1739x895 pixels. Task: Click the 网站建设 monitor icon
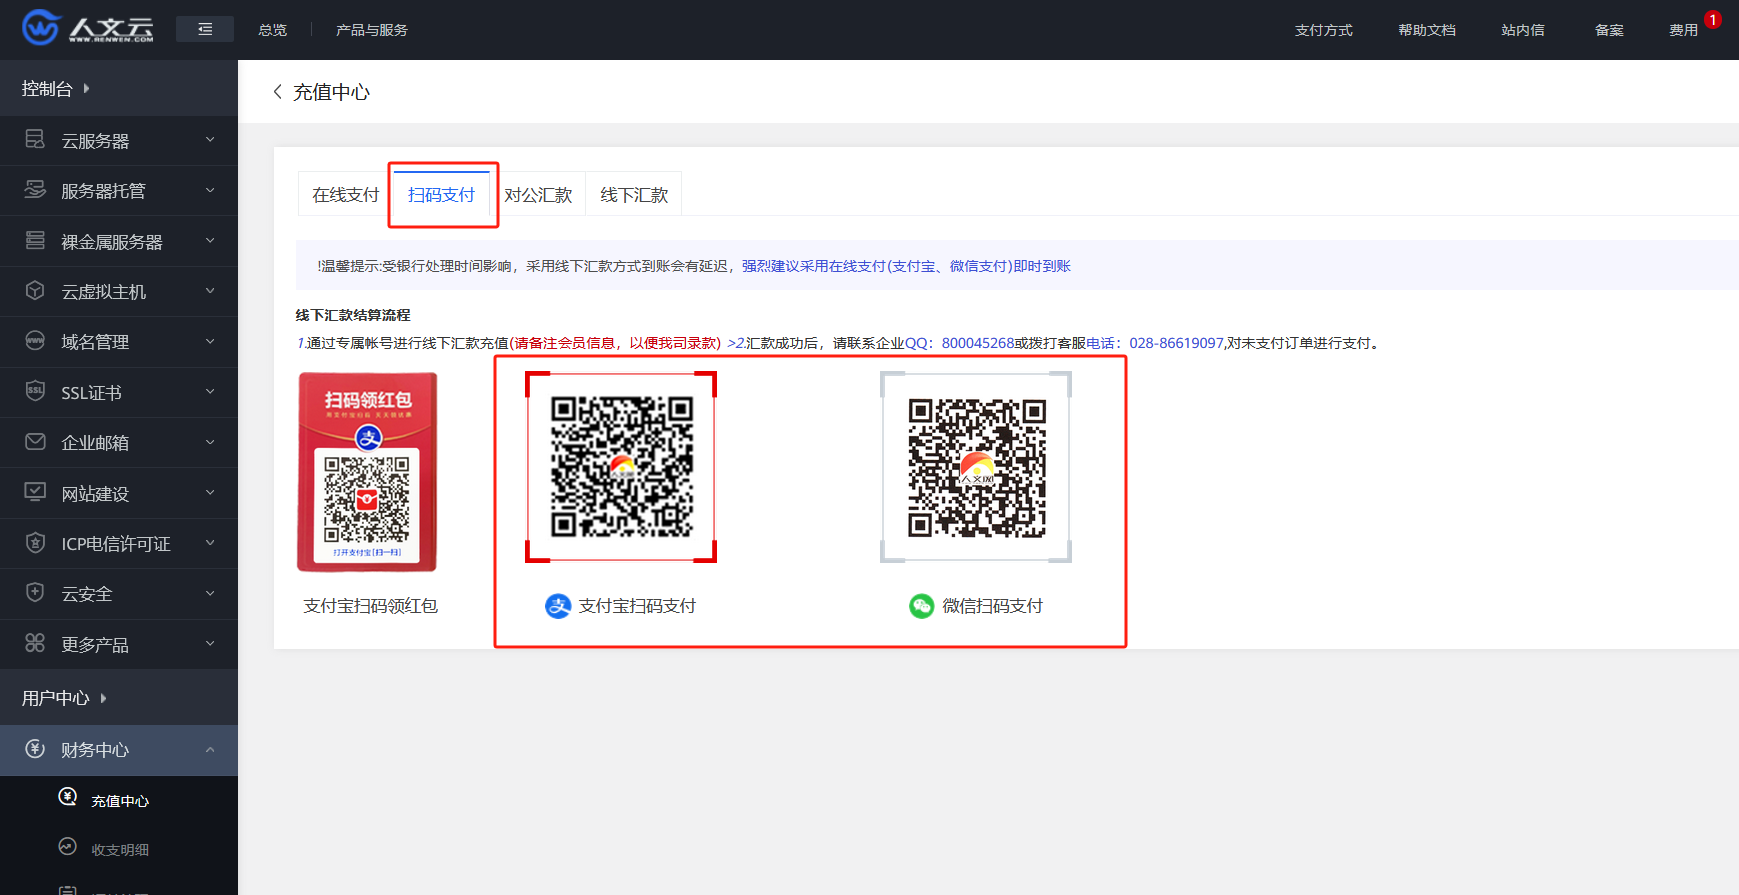35,492
